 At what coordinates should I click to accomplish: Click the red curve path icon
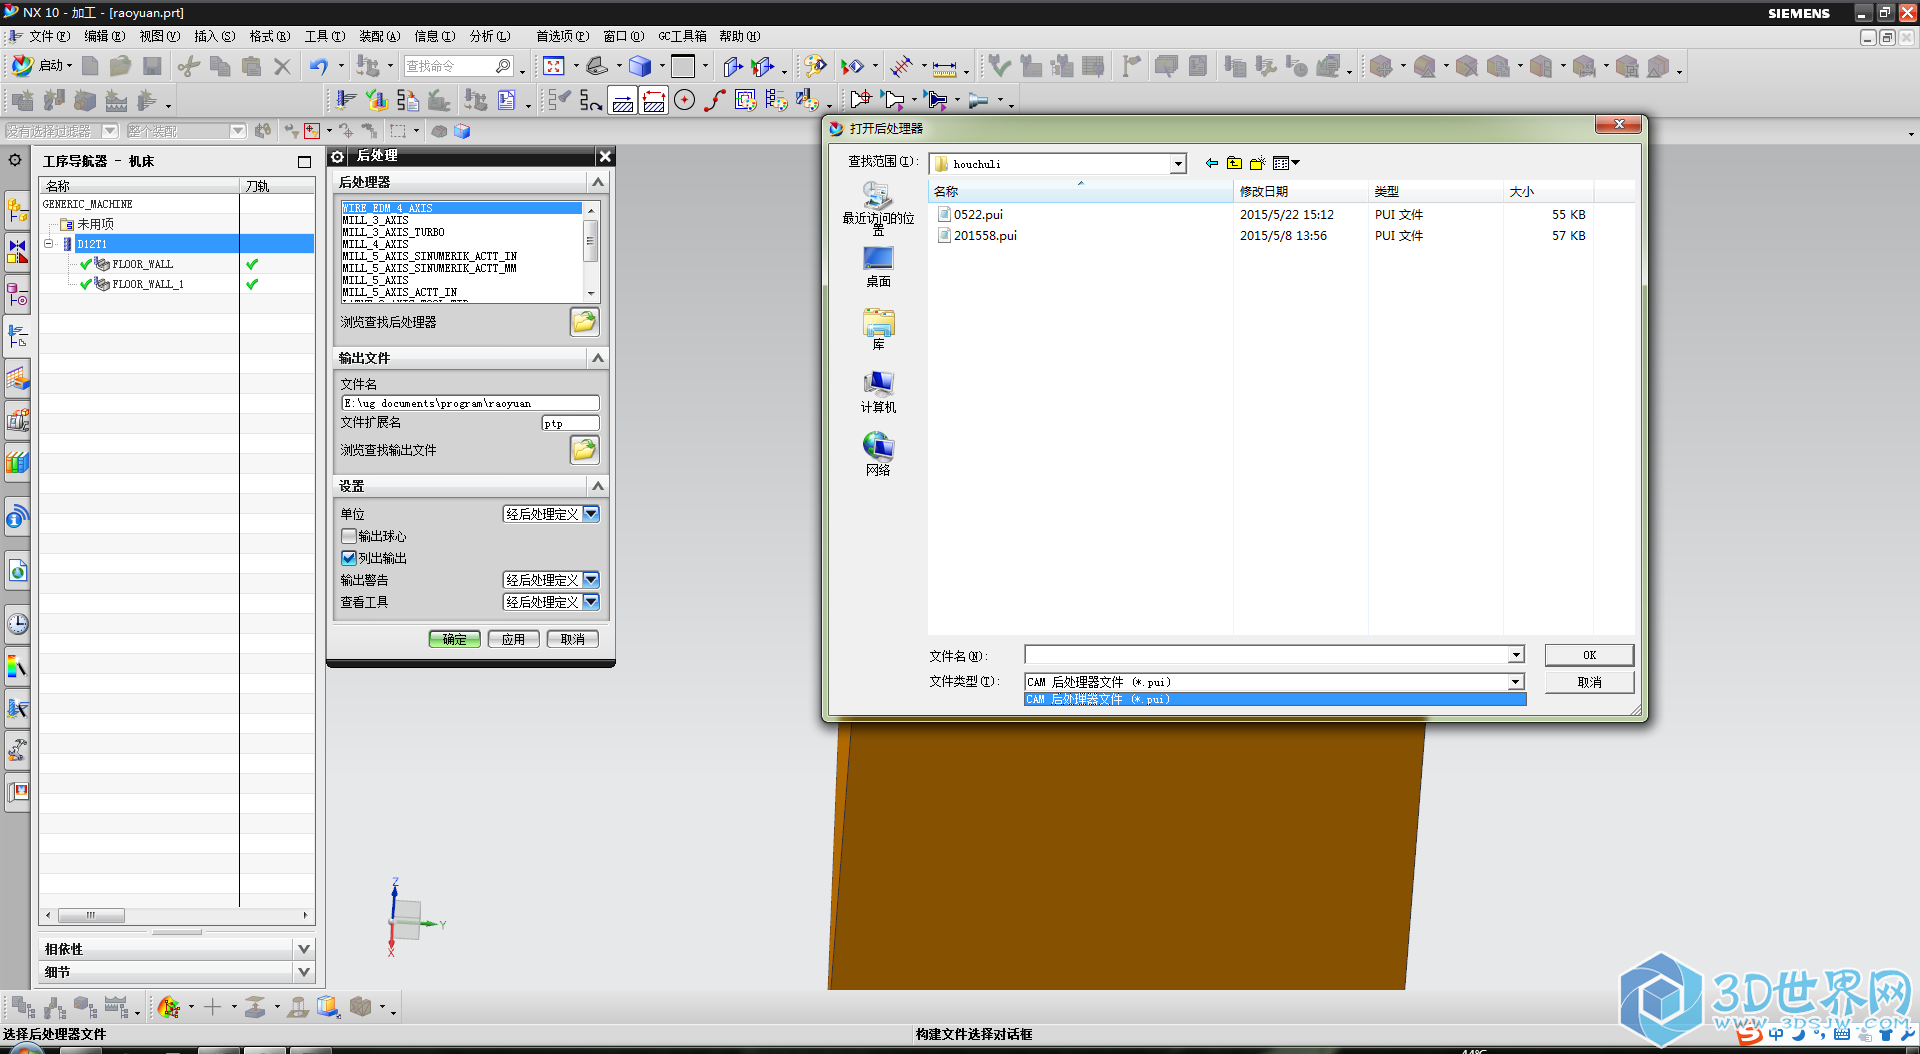(714, 100)
